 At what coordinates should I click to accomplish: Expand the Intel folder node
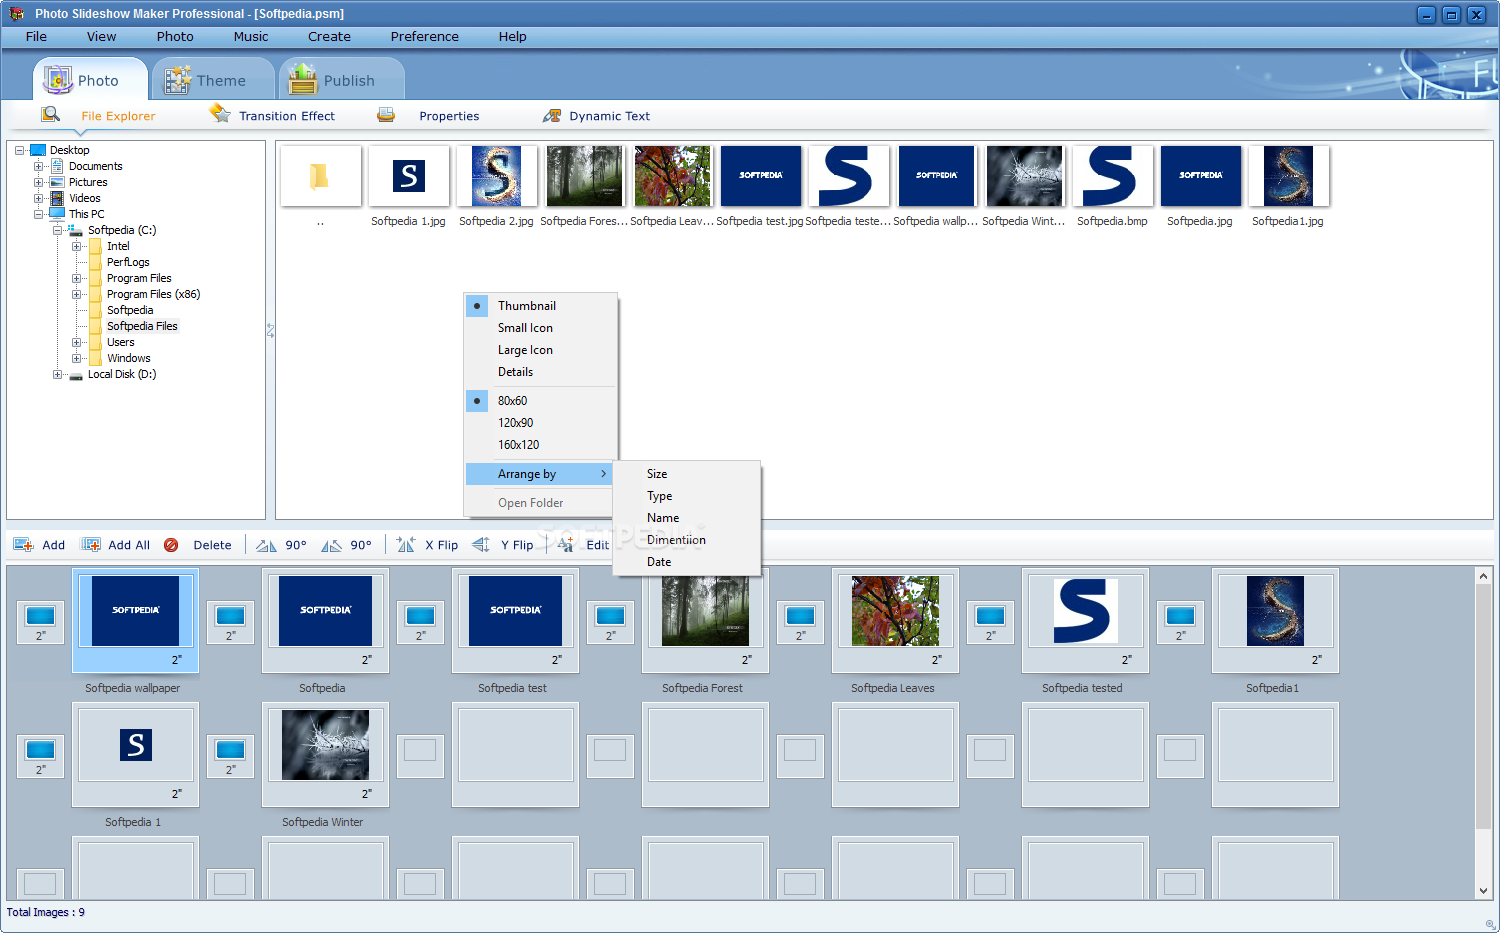coord(76,246)
